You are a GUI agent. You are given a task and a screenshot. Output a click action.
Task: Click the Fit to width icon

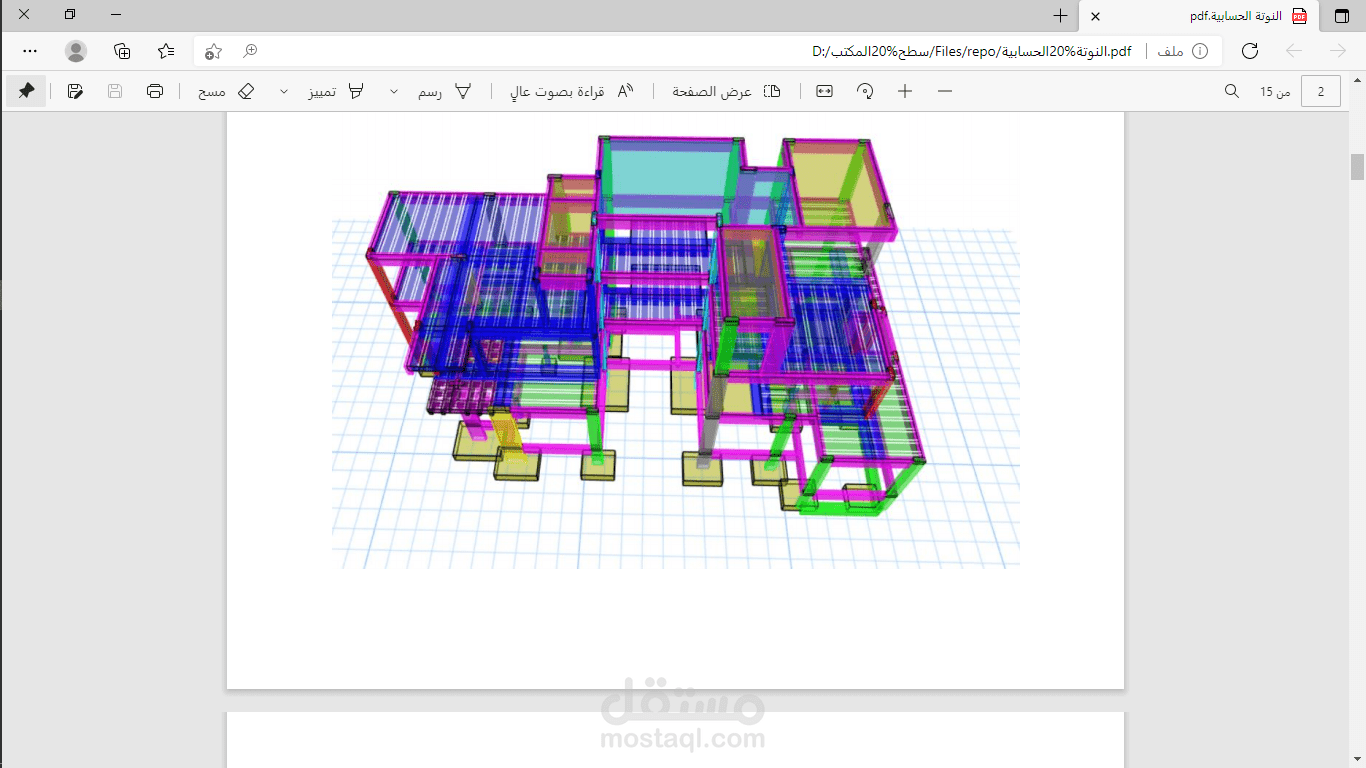click(x=824, y=91)
